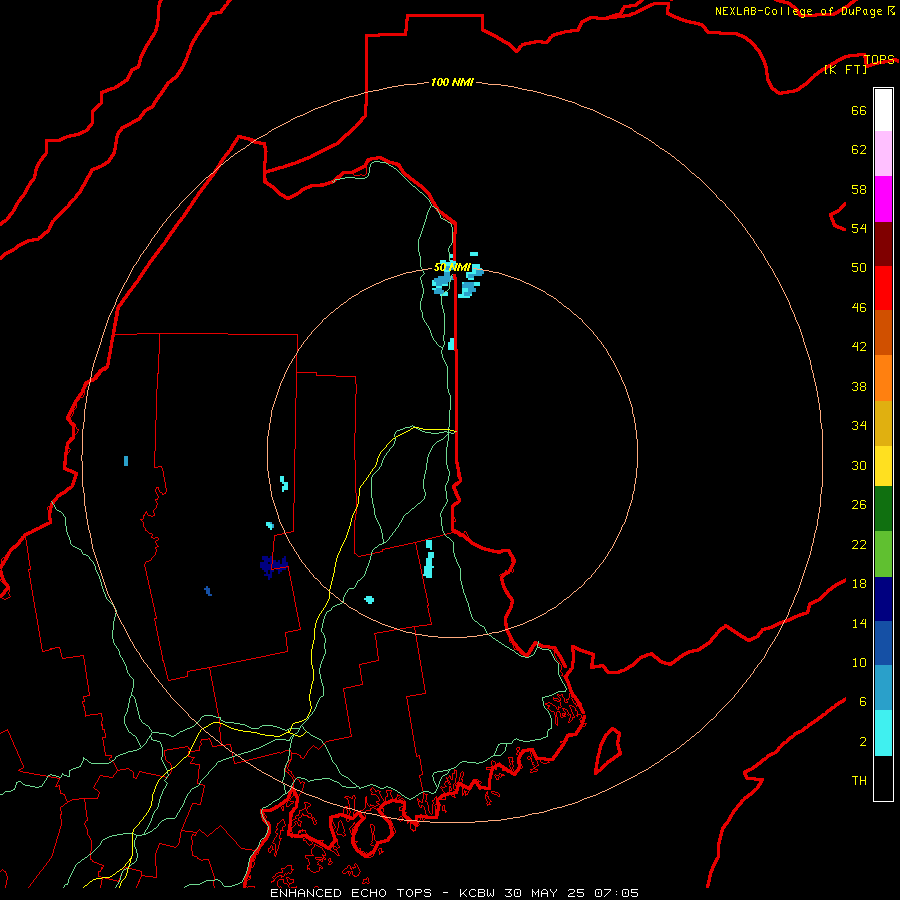Click the 54 legend value

coord(859,228)
